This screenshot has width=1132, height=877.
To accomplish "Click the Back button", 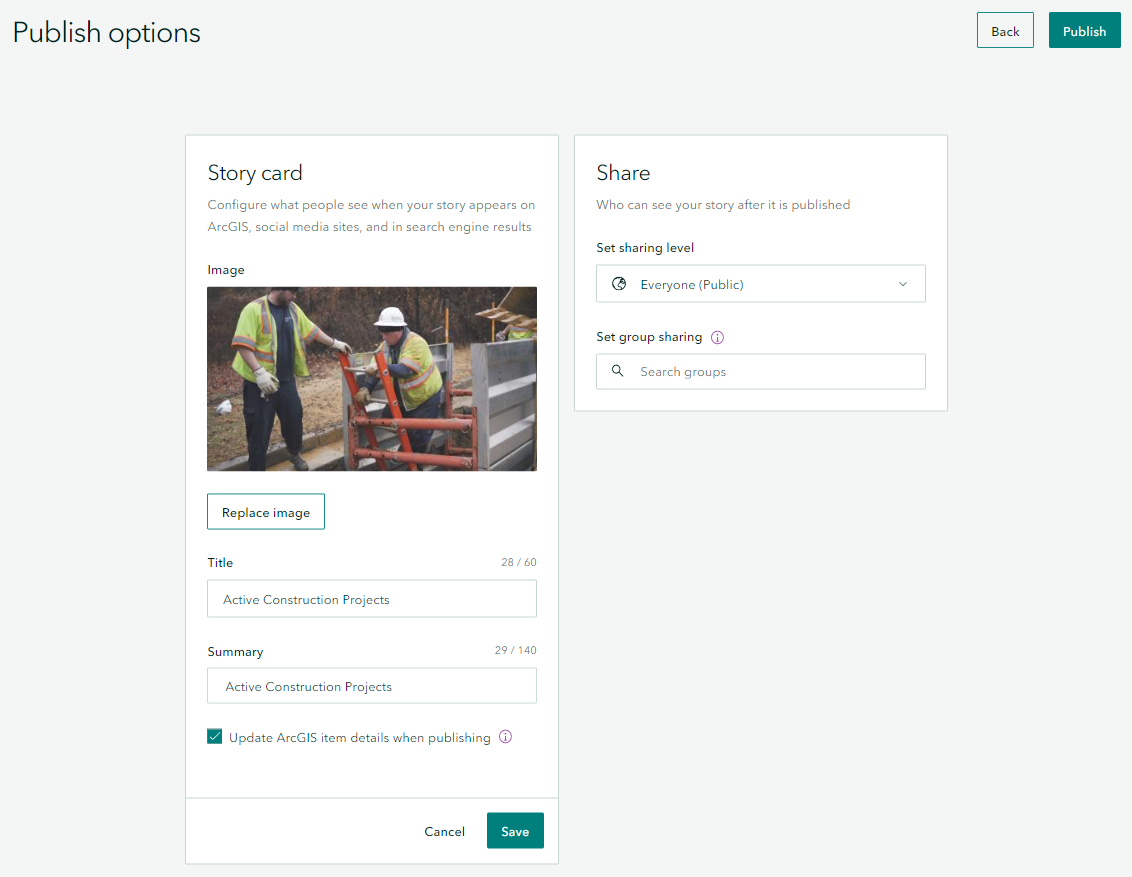I will click(x=1005, y=31).
